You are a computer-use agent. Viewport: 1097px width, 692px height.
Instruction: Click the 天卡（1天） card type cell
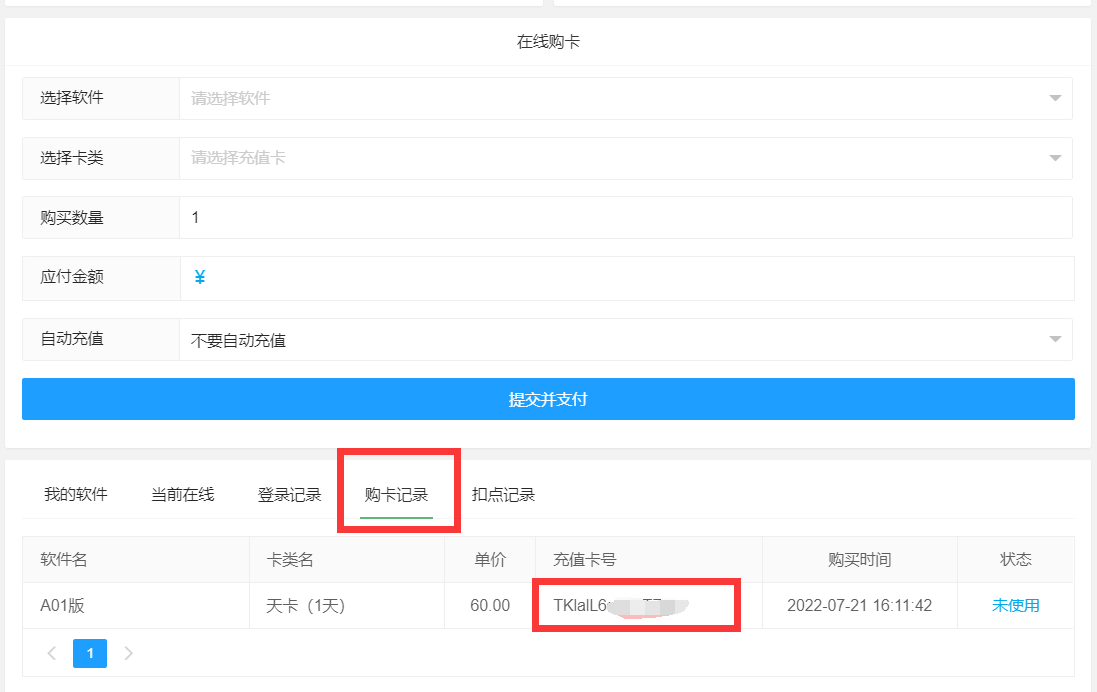tap(305, 605)
